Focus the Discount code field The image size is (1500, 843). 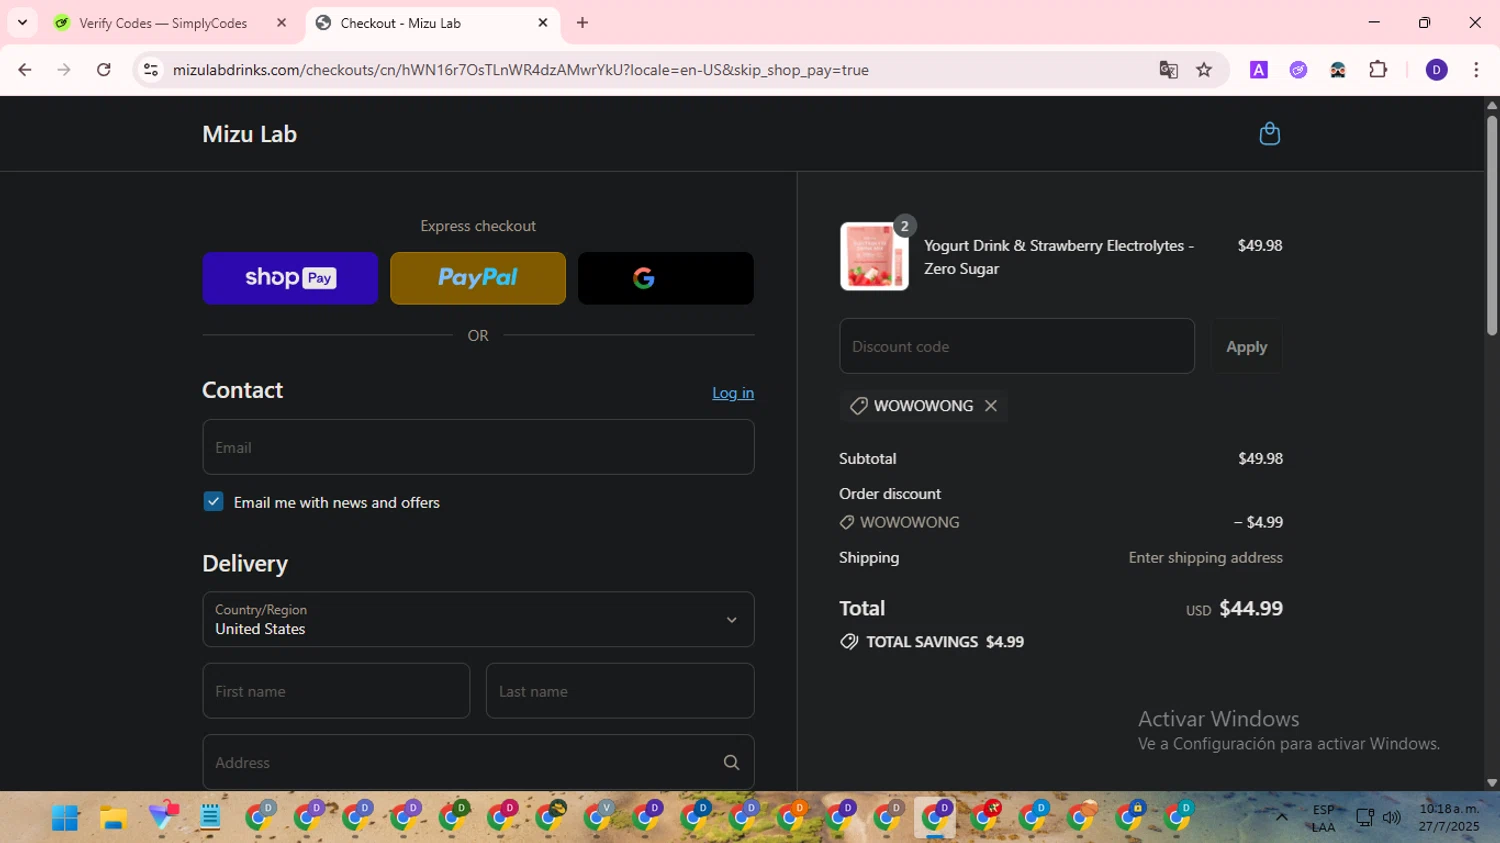(1017, 346)
